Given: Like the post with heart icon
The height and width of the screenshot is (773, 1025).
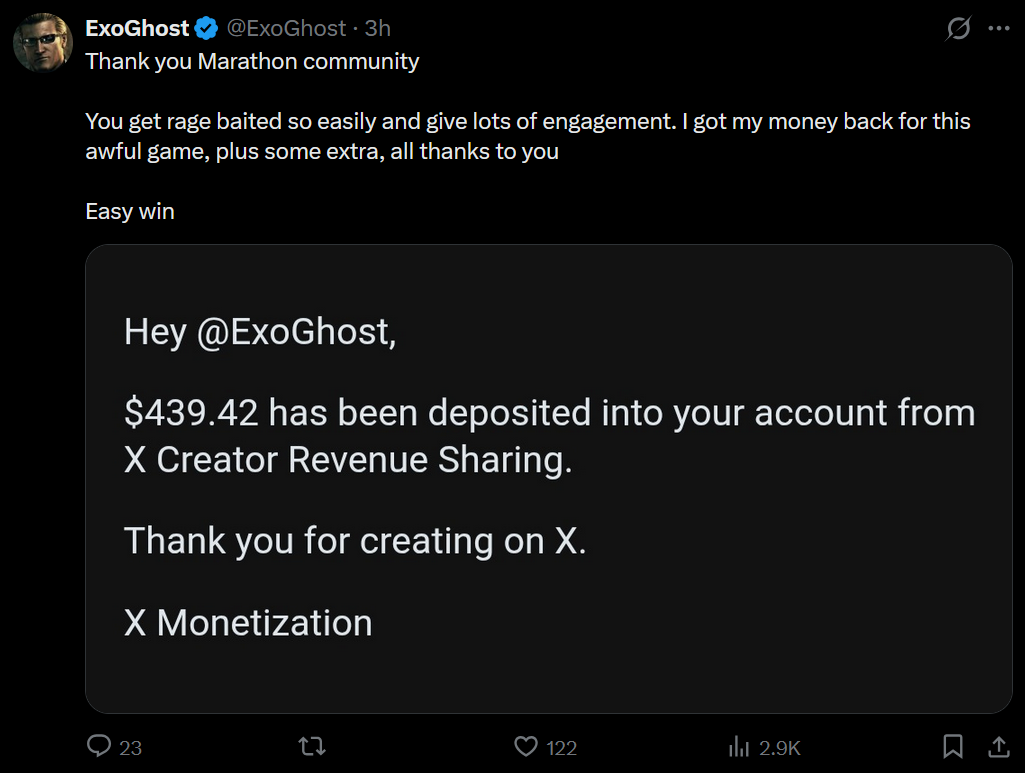Looking at the screenshot, I should click(x=526, y=746).
